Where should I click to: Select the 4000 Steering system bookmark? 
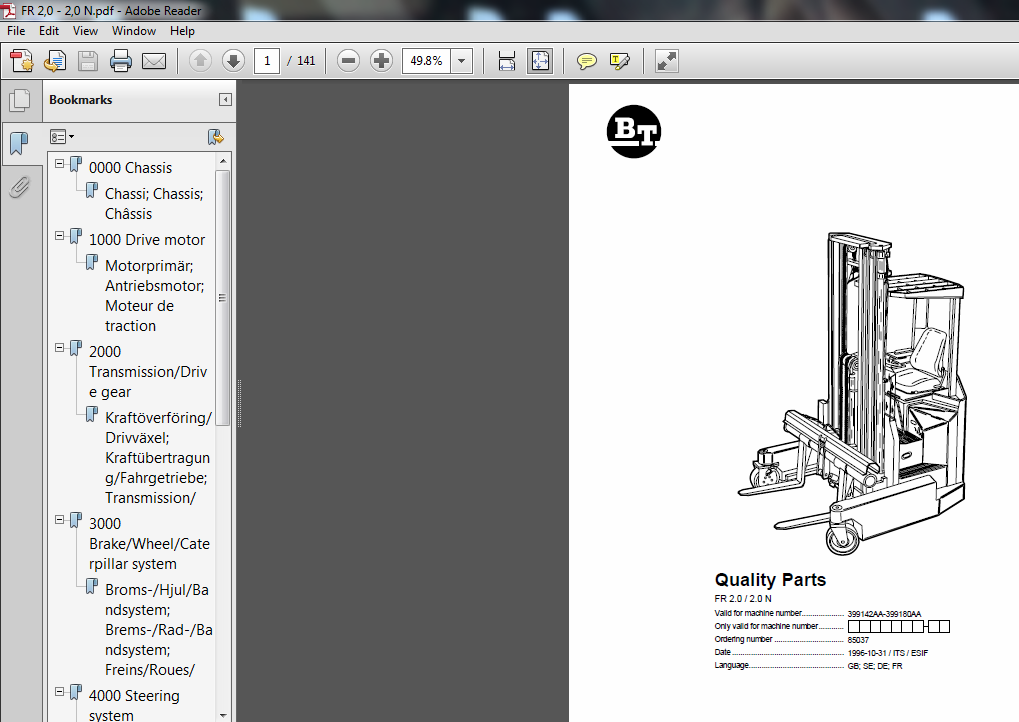(134, 705)
